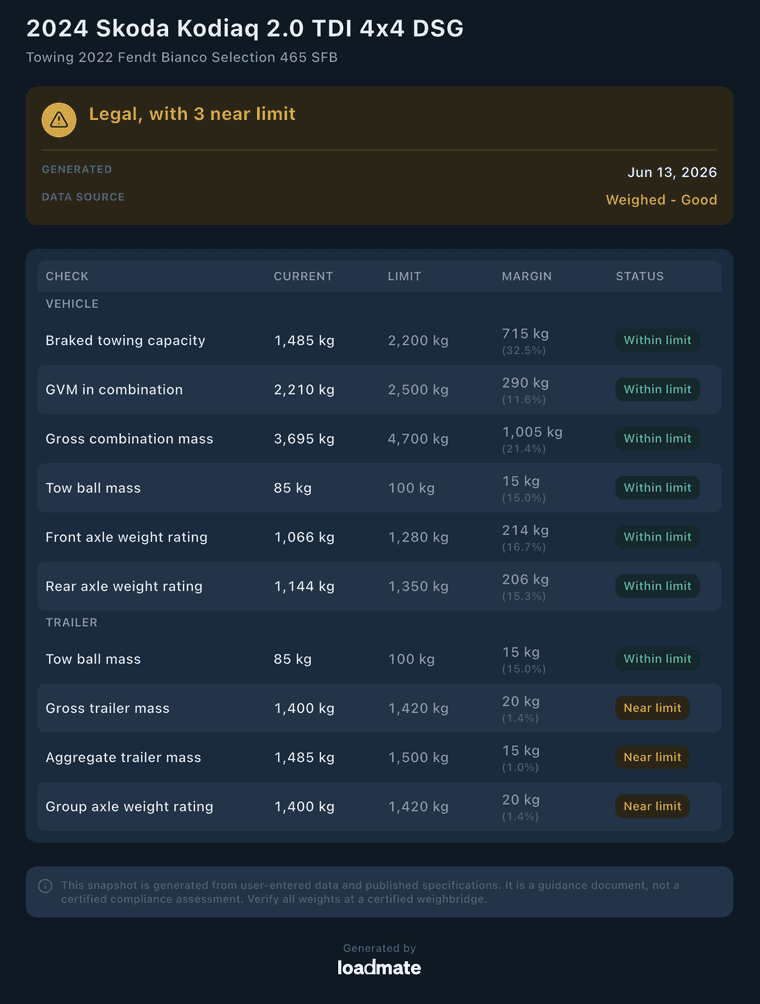Click the 'Group axle weight rating' label

click(129, 807)
